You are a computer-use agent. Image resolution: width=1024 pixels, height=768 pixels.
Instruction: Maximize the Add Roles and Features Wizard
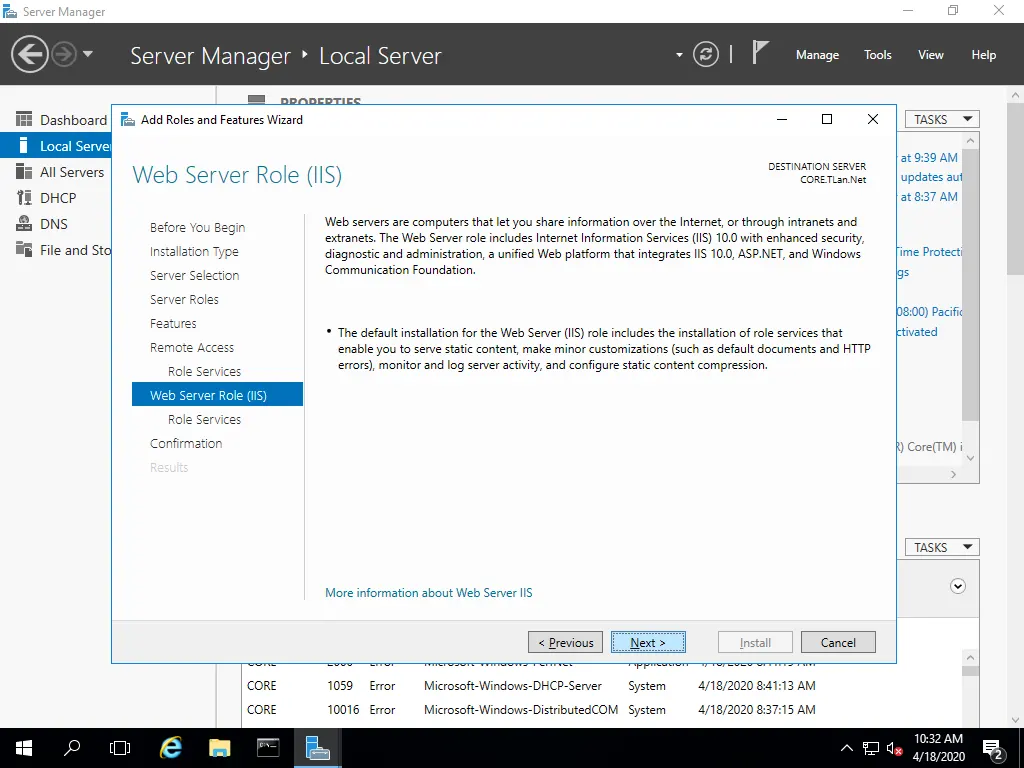point(827,119)
